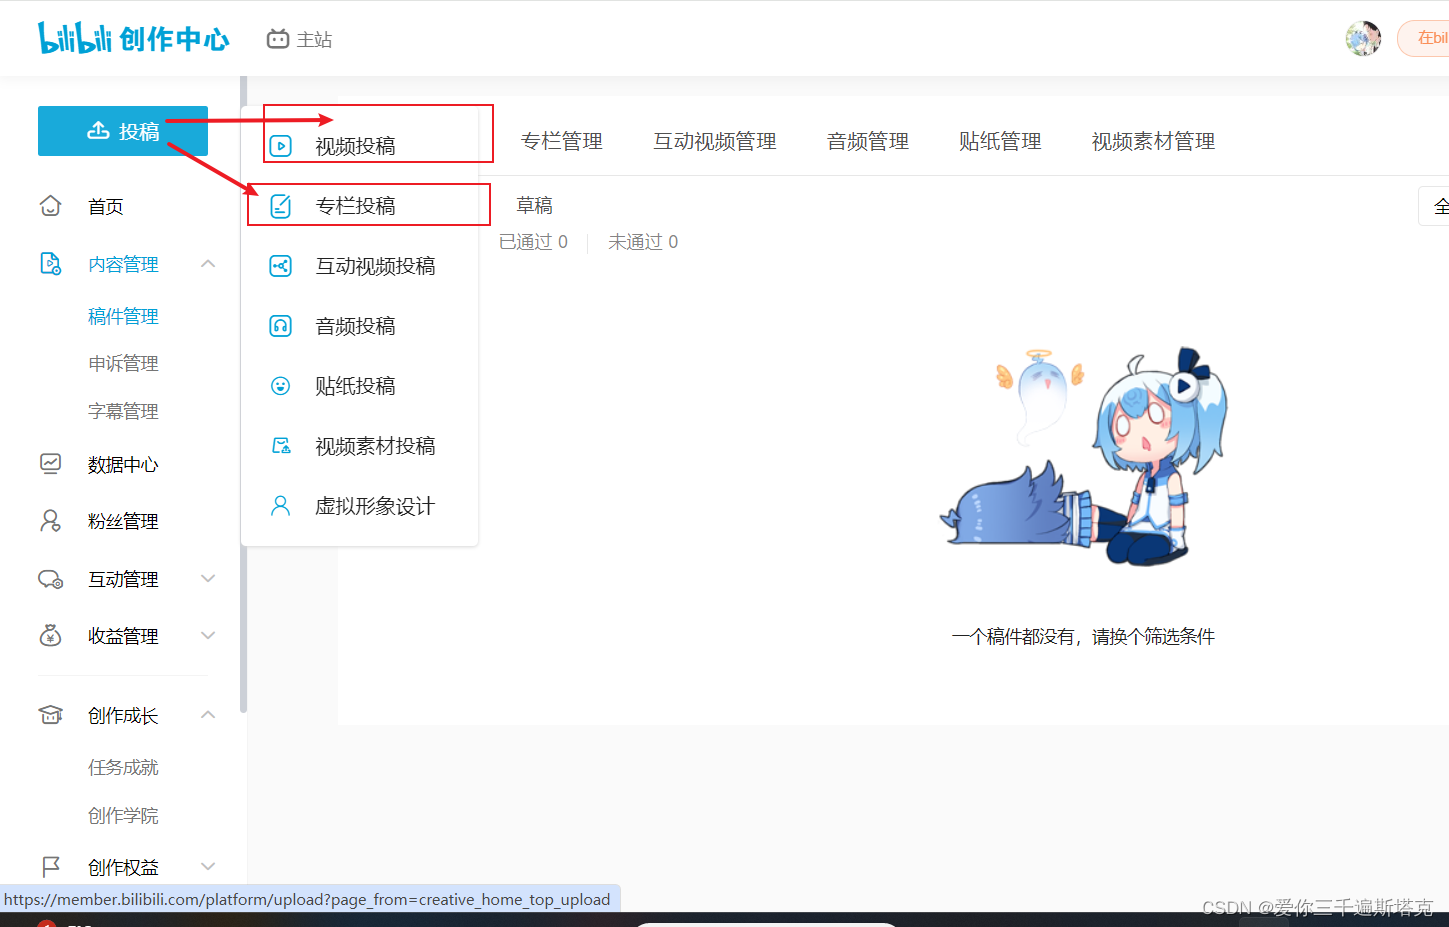Click the 数据中心 chart icon
Screen dimensions: 1449x927
coord(50,464)
